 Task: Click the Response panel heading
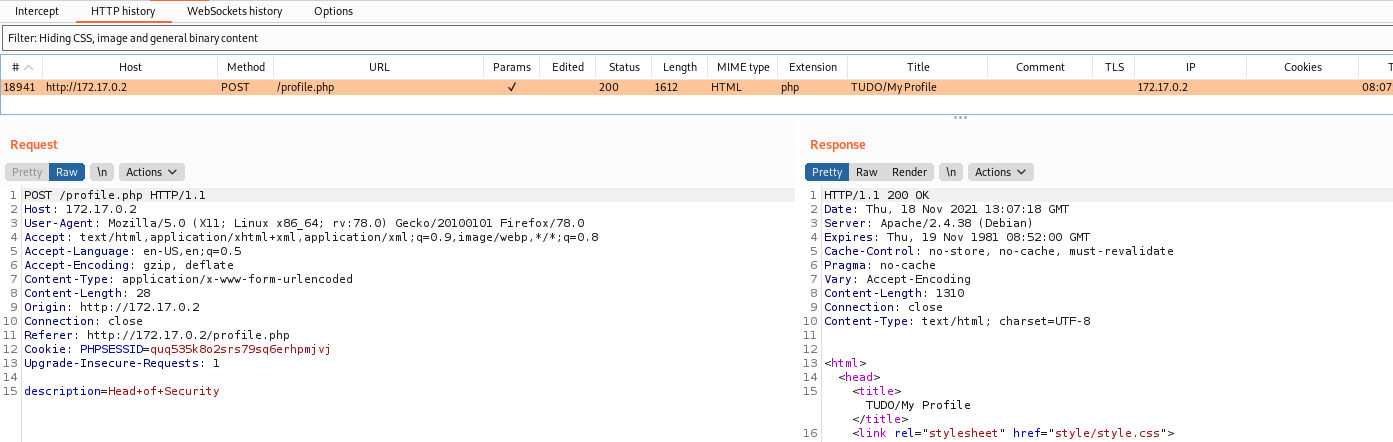[x=838, y=145]
